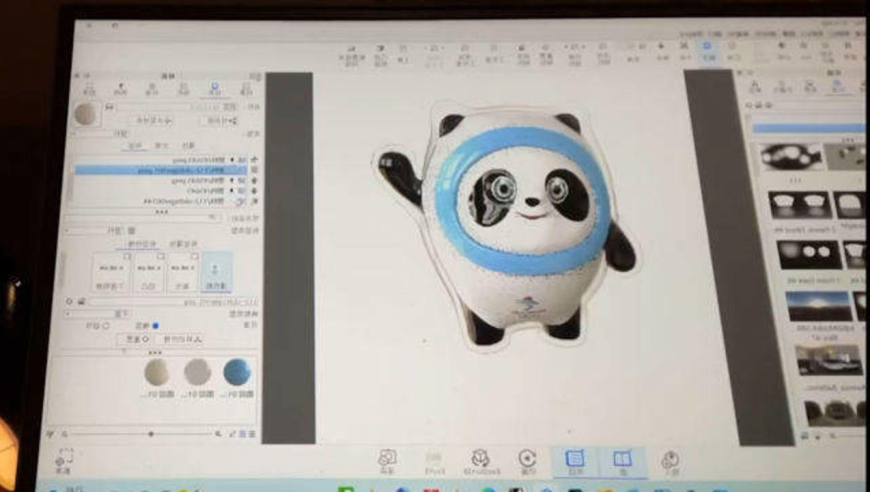
Task: Select the highlighted tab in library panel
Action: pyautogui.click(x=839, y=87)
